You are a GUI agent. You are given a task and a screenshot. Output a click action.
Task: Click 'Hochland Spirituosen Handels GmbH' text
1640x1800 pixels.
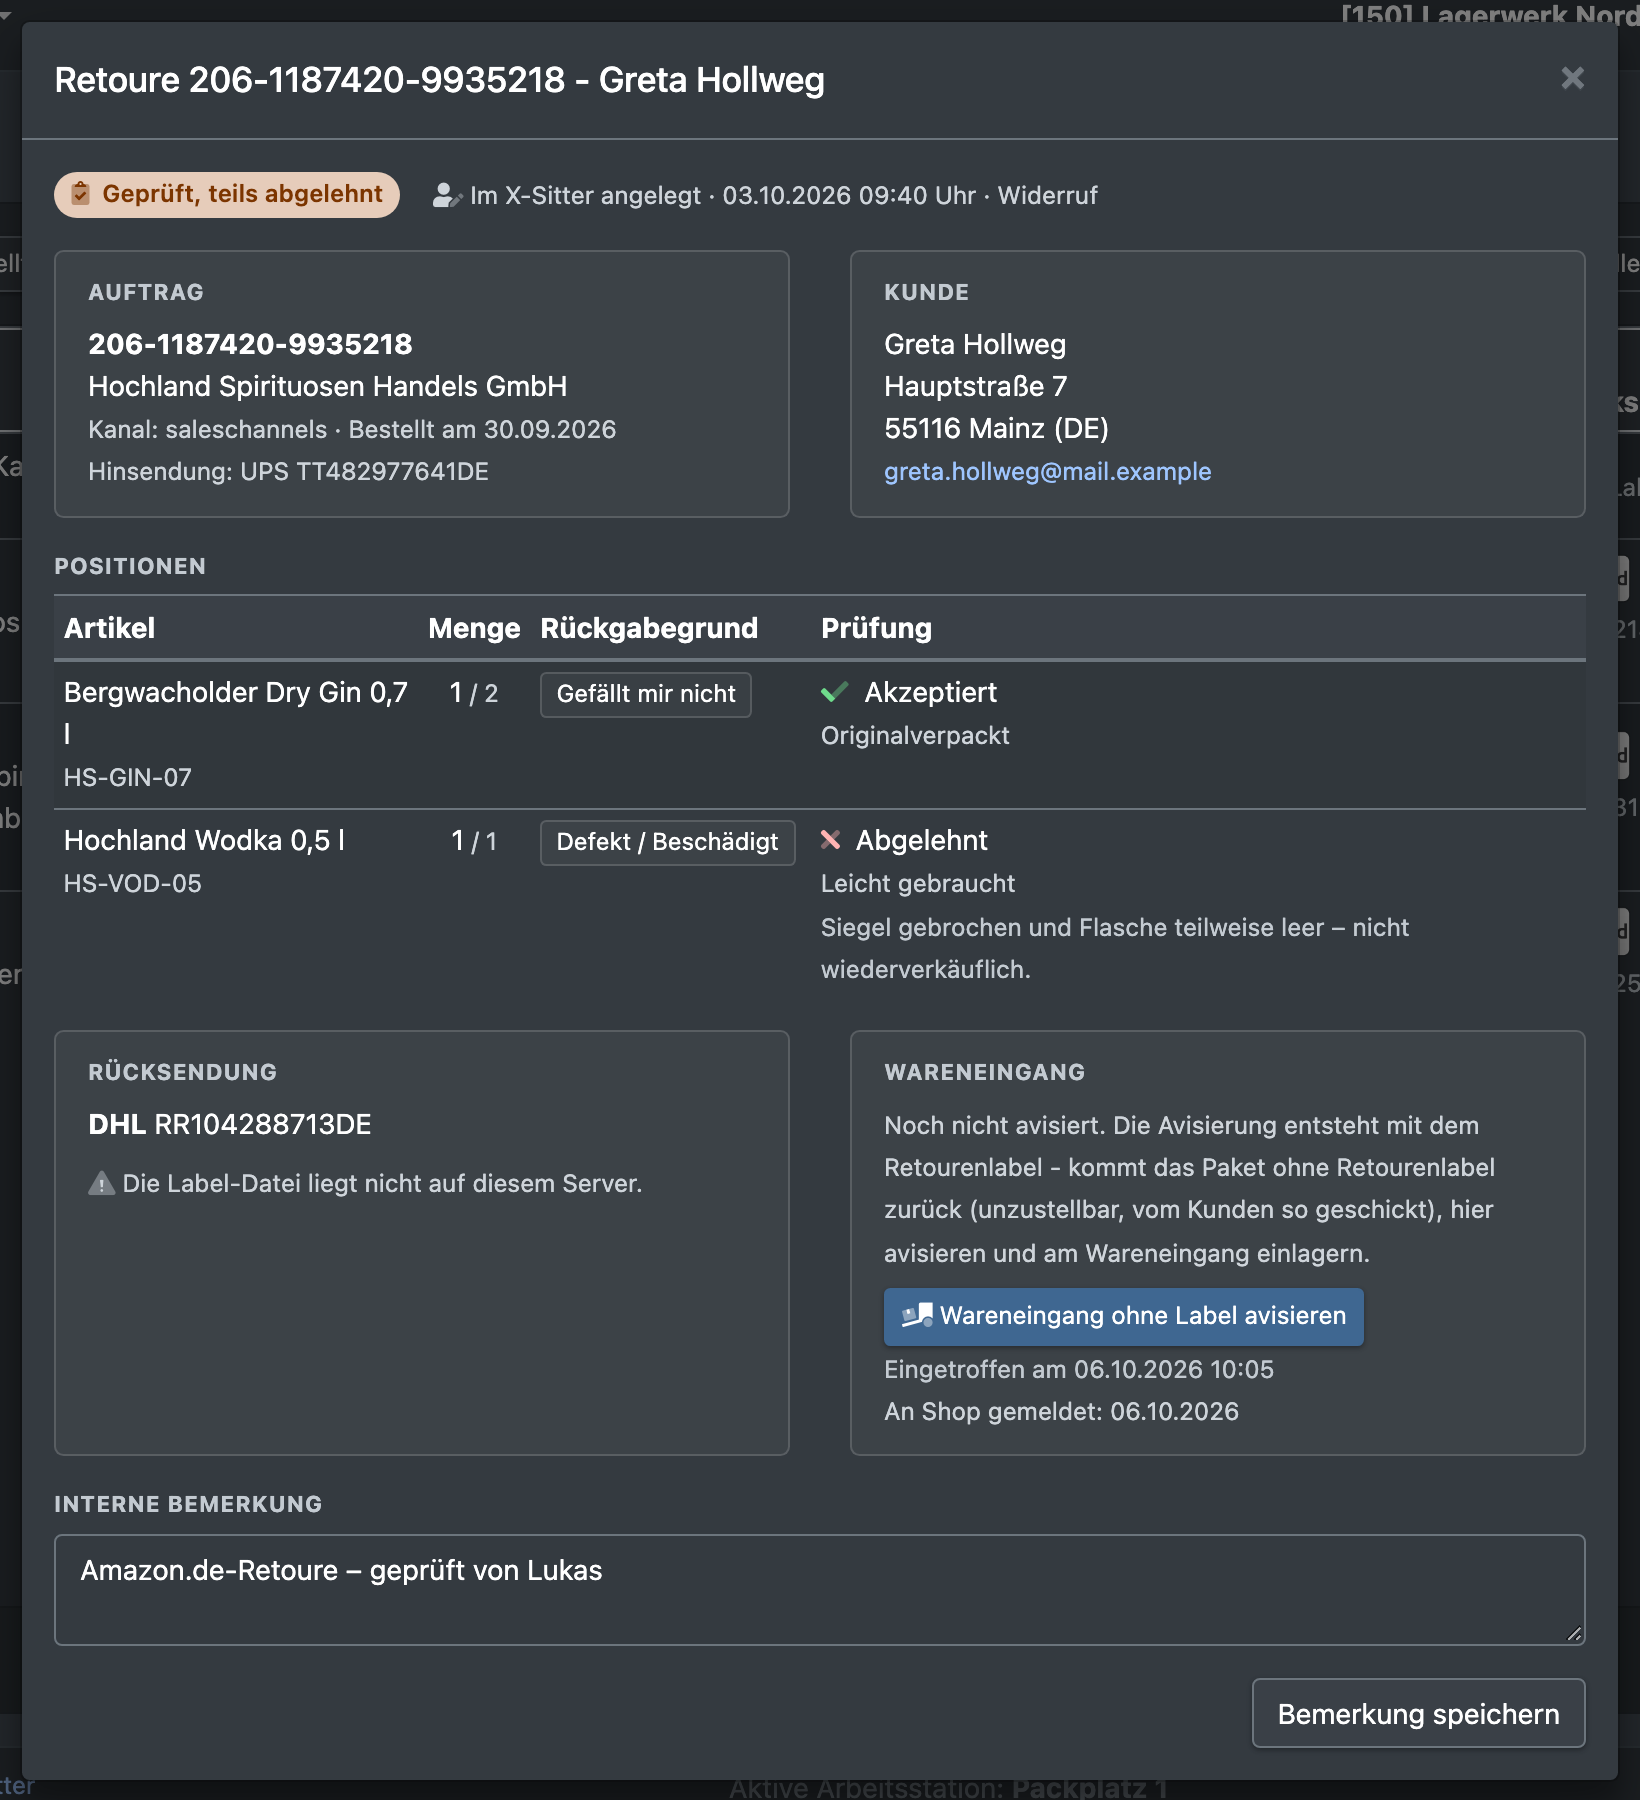coord(328,386)
